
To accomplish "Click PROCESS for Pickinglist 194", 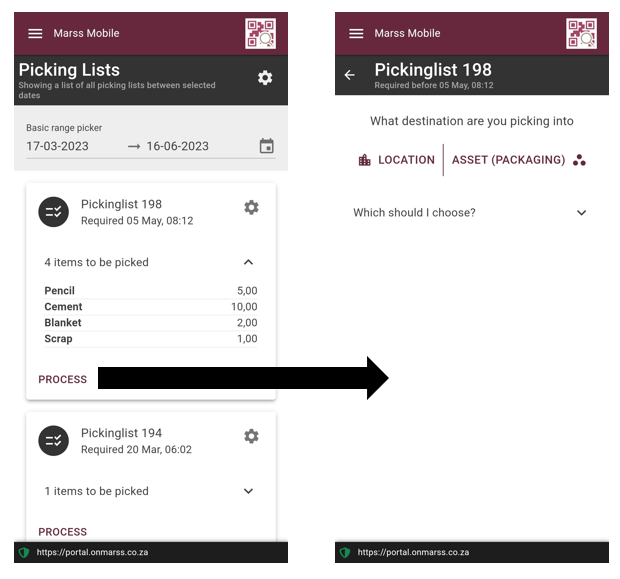I will click(x=62, y=532).
